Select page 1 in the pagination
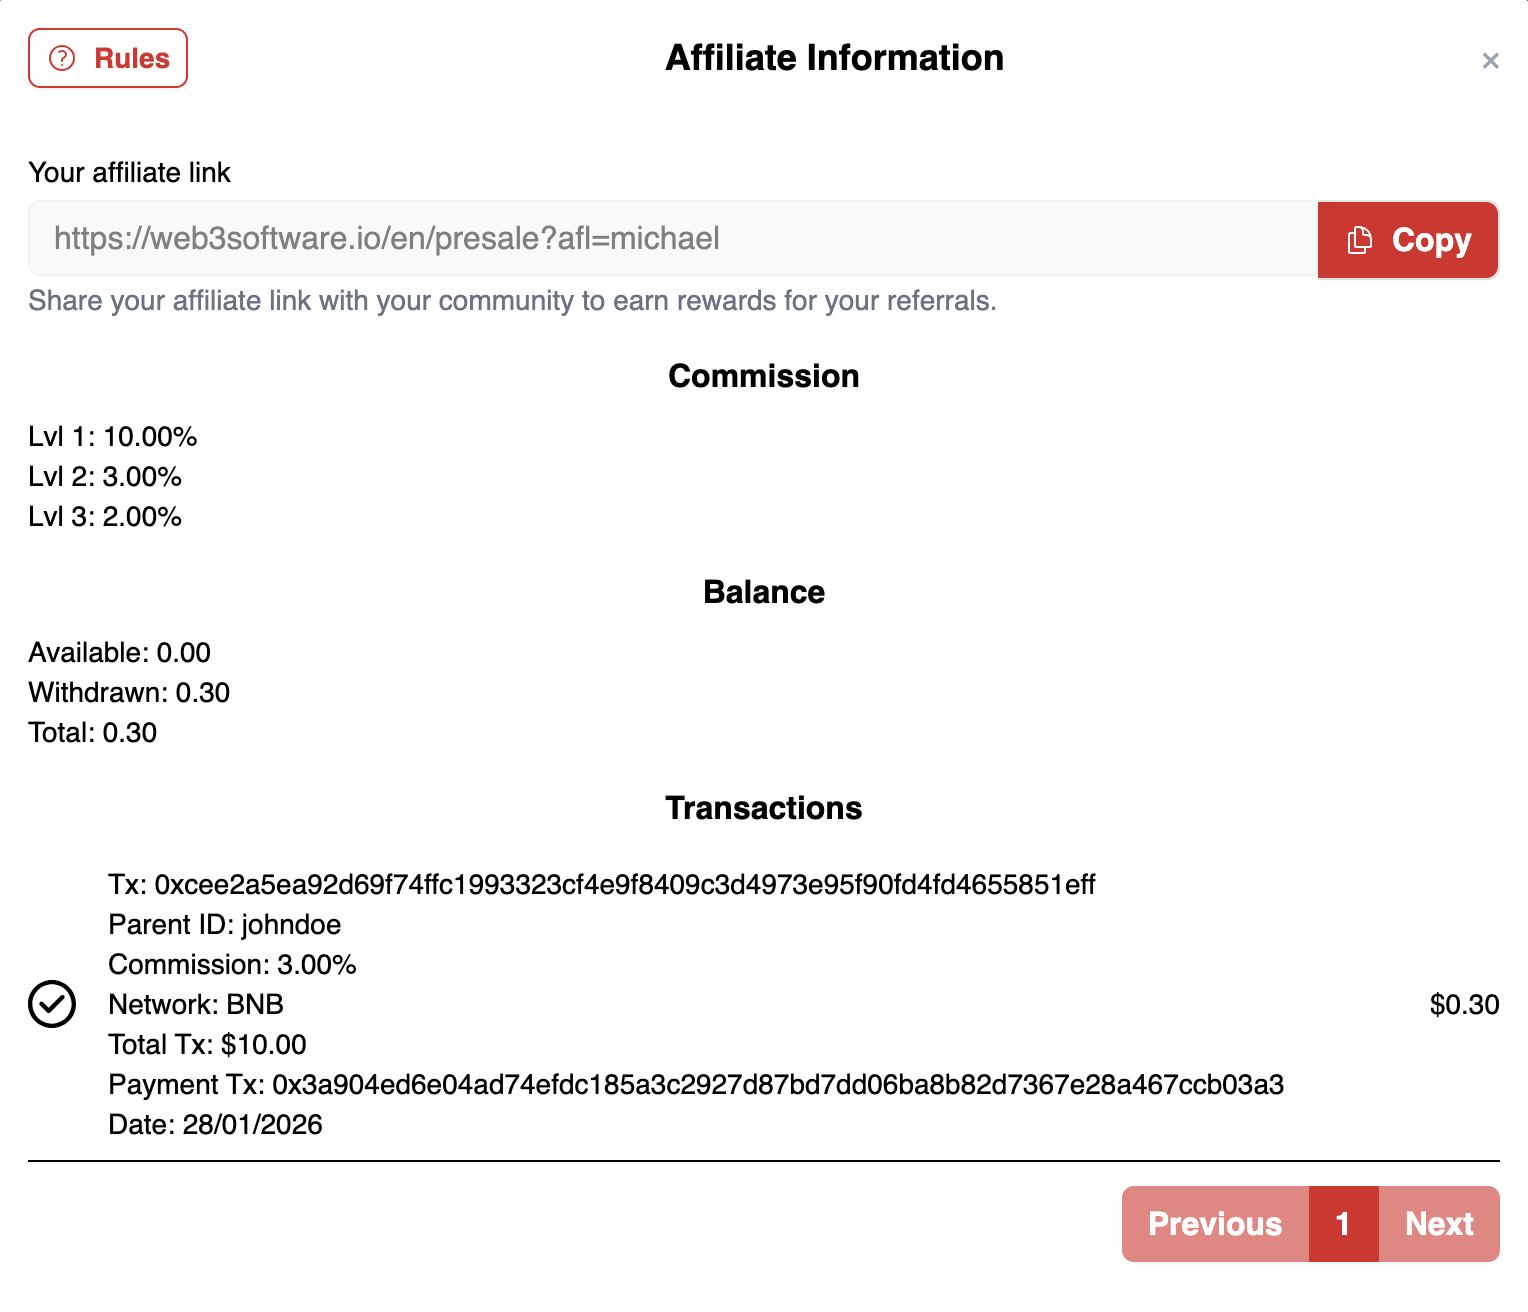Image resolution: width=1528 pixels, height=1312 pixels. [1343, 1224]
